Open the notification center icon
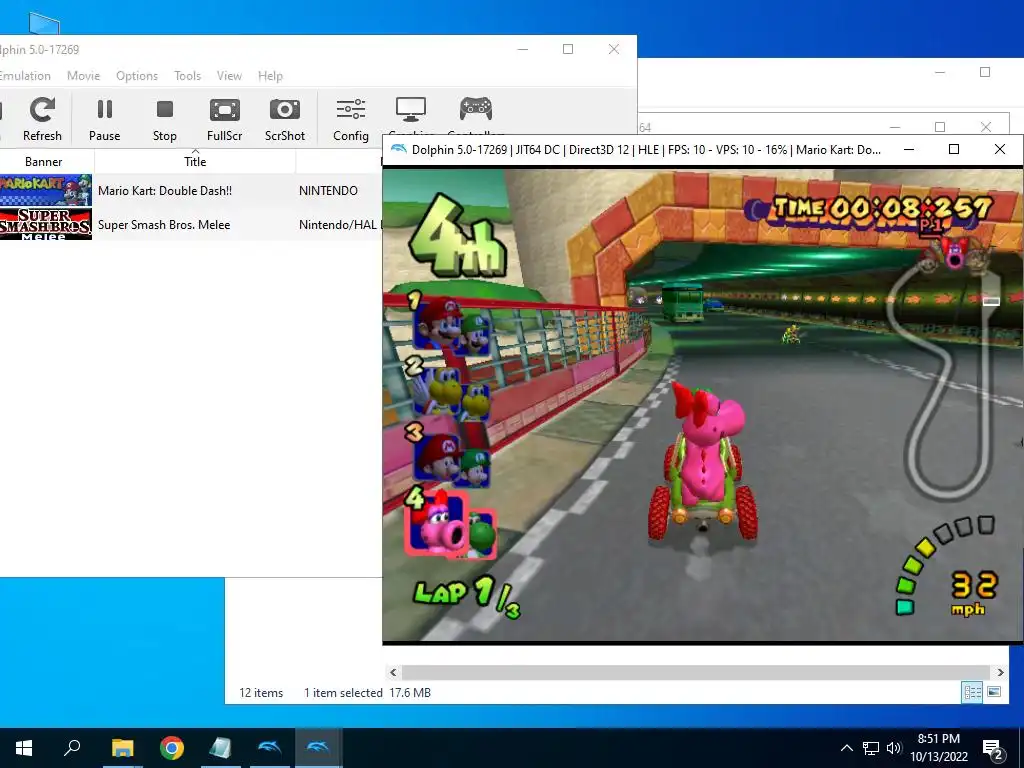Viewport: 1024px width, 768px height. (x=993, y=749)
